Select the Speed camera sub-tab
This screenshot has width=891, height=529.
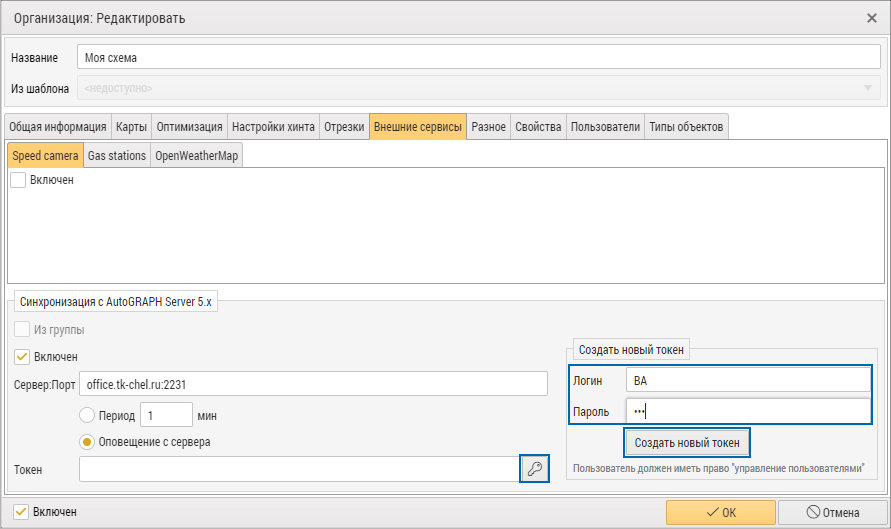[45, 155]
